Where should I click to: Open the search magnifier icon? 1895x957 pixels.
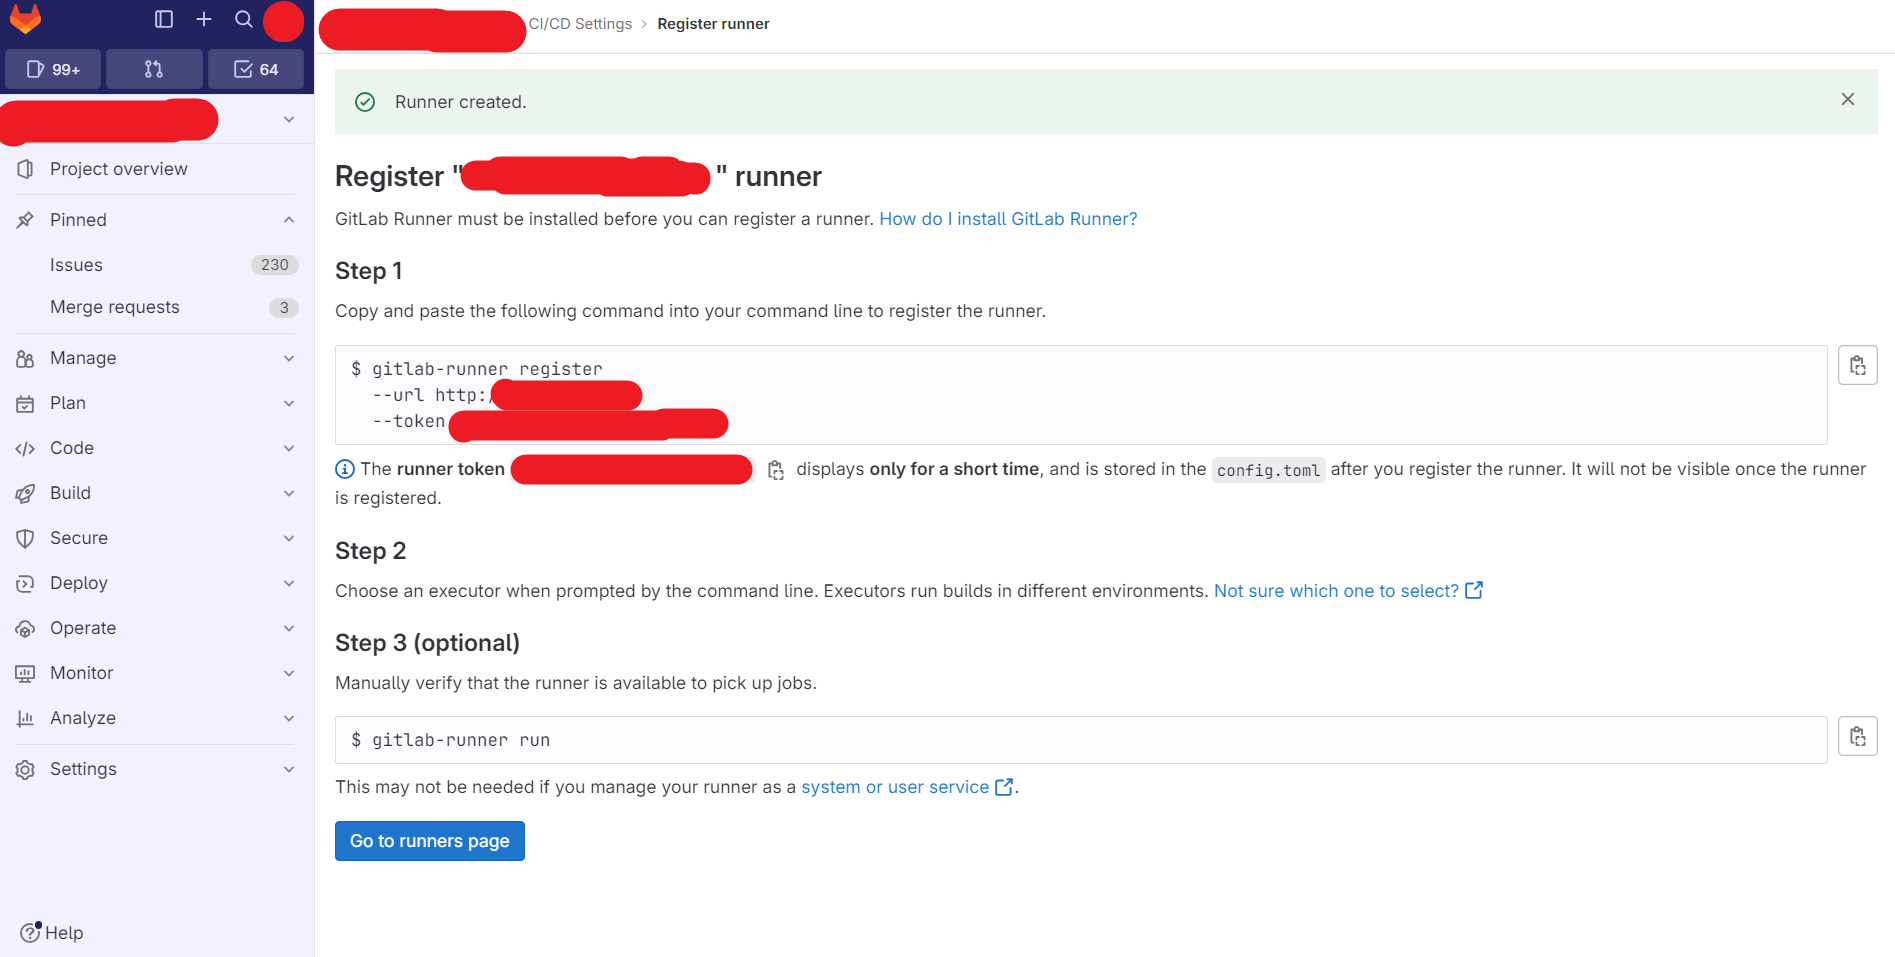[243, 19]
